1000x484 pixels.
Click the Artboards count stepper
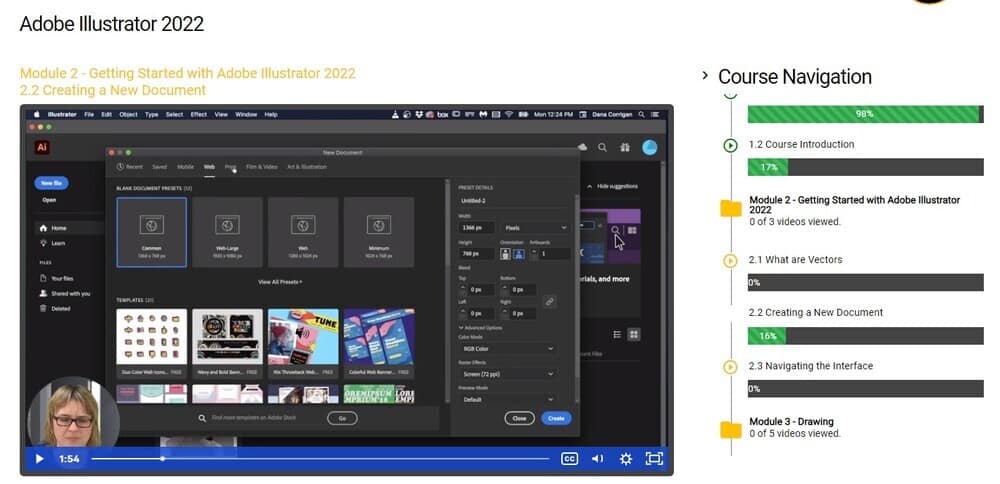(534, 254)
